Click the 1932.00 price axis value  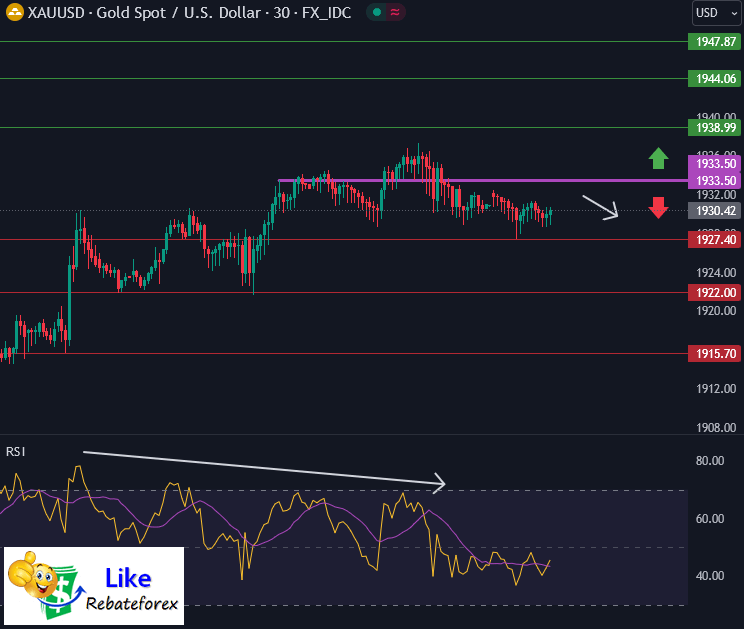[x=716, y=194]
